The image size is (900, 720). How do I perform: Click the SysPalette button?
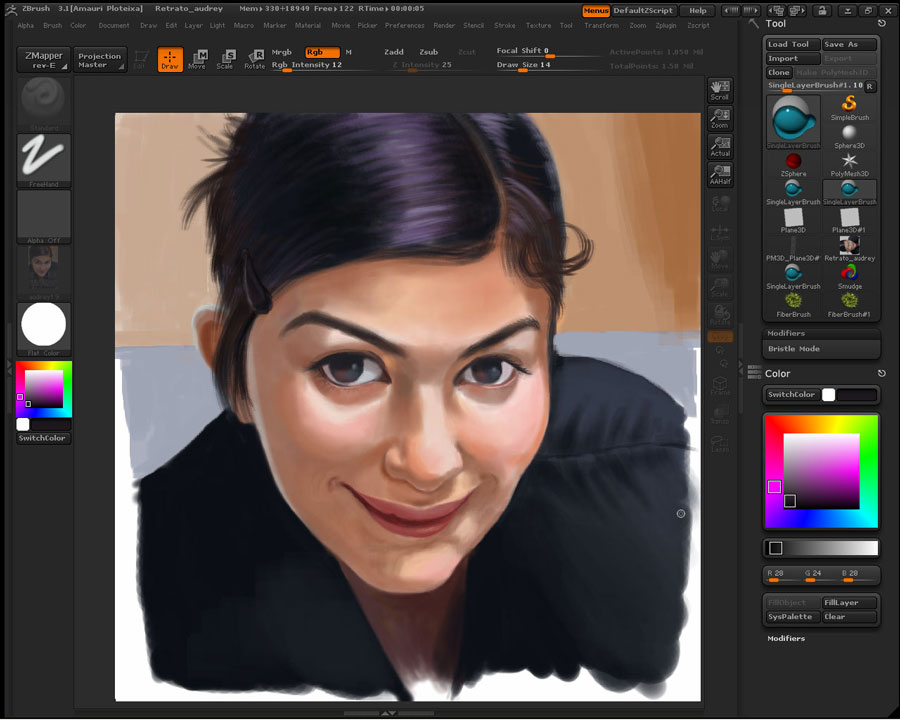coord(793,617)
